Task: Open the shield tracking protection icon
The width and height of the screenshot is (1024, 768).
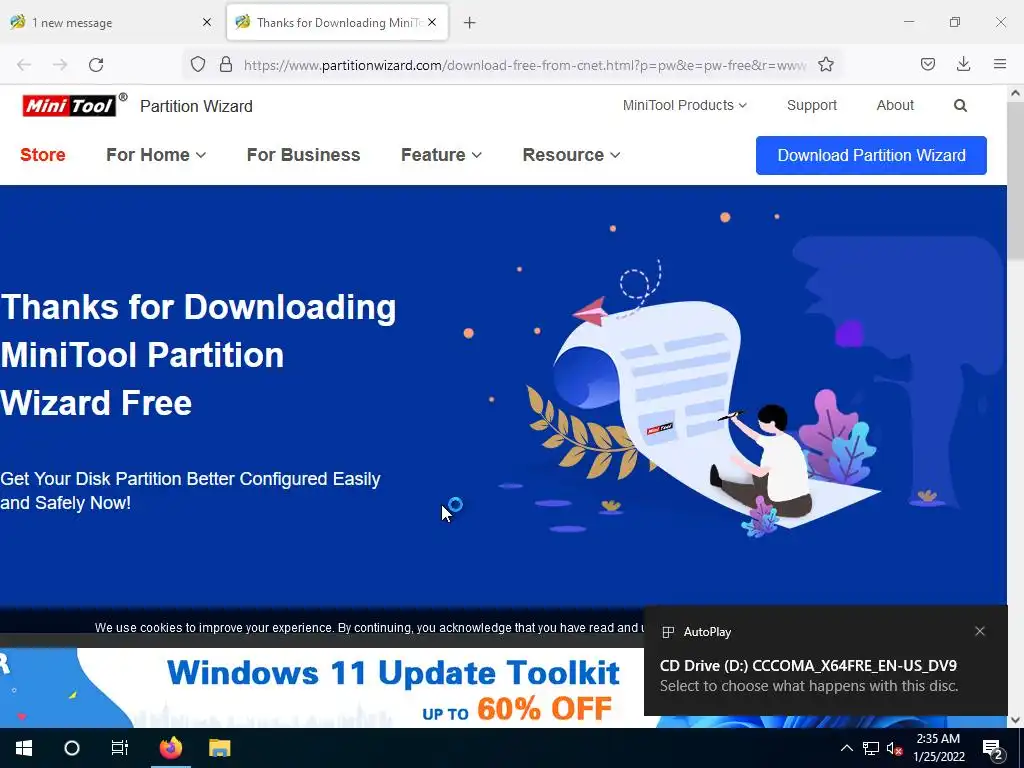Action: pos(198,64)
